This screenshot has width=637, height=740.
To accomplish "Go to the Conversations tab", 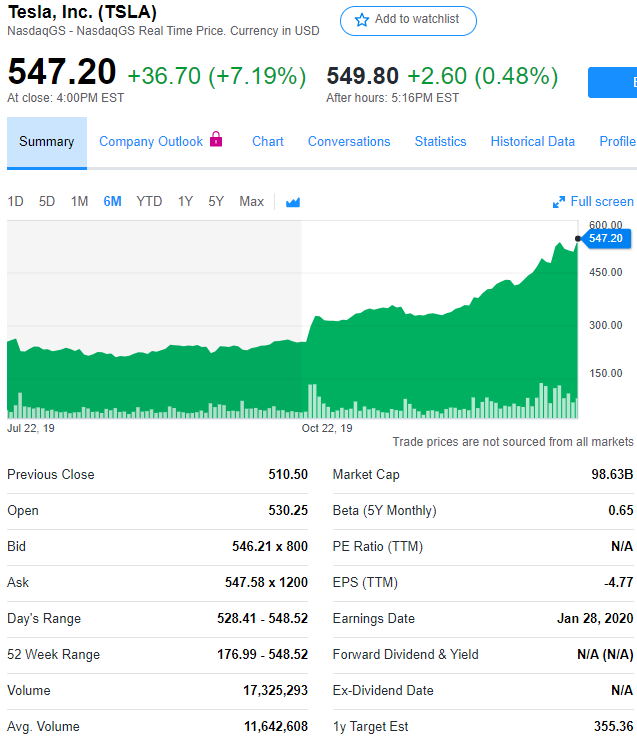I will [x=349, y=142].
